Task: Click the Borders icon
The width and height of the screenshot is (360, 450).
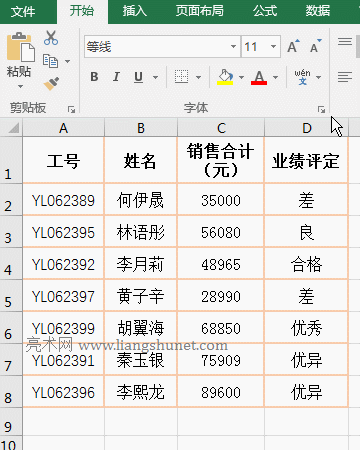Action: pos(181,77)
